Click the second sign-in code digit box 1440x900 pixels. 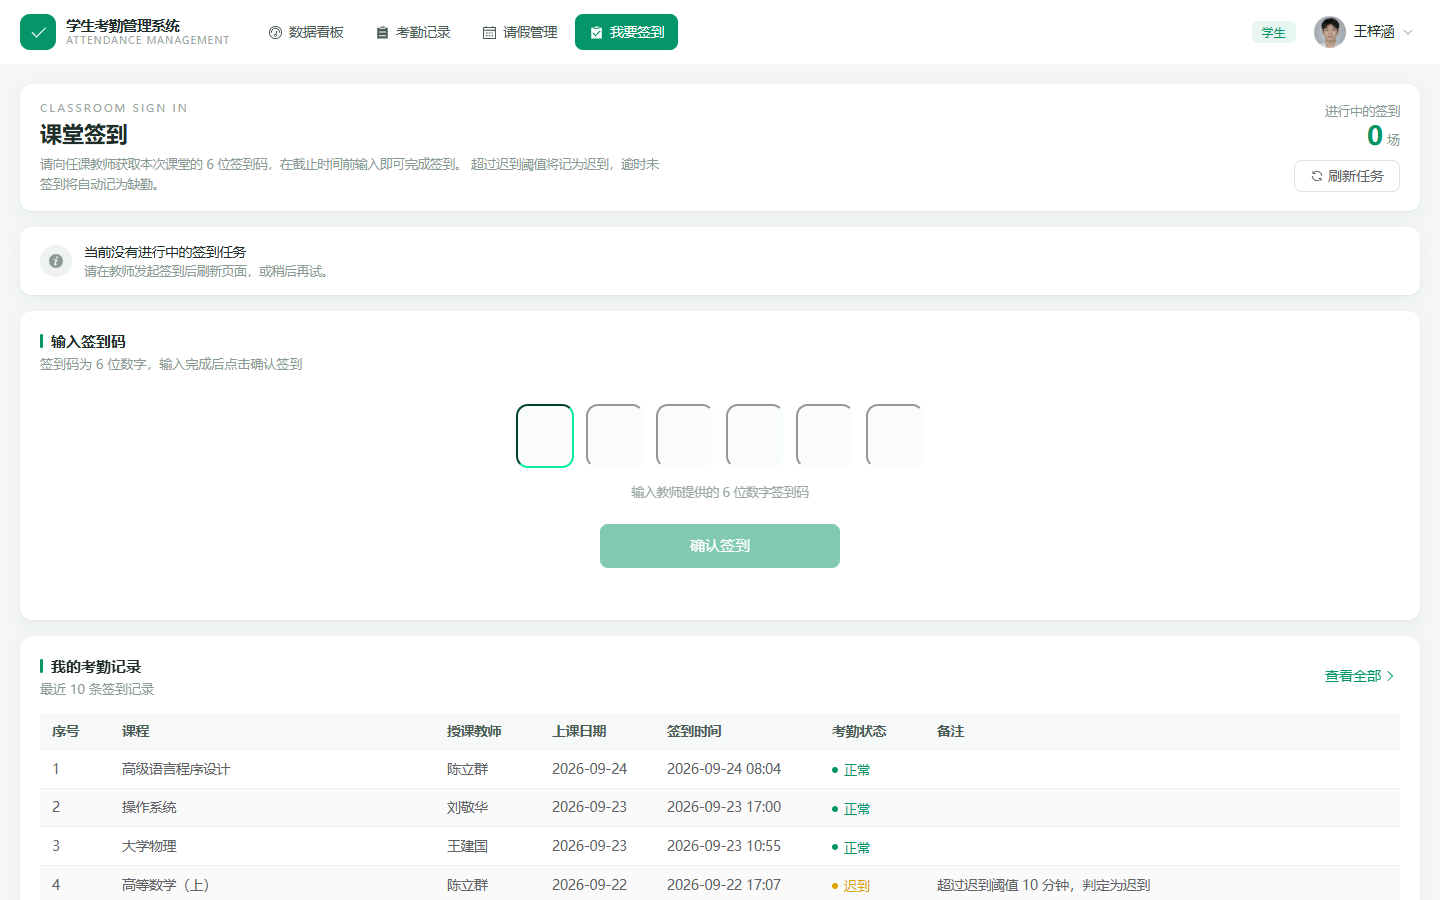[x=615, y=436]
